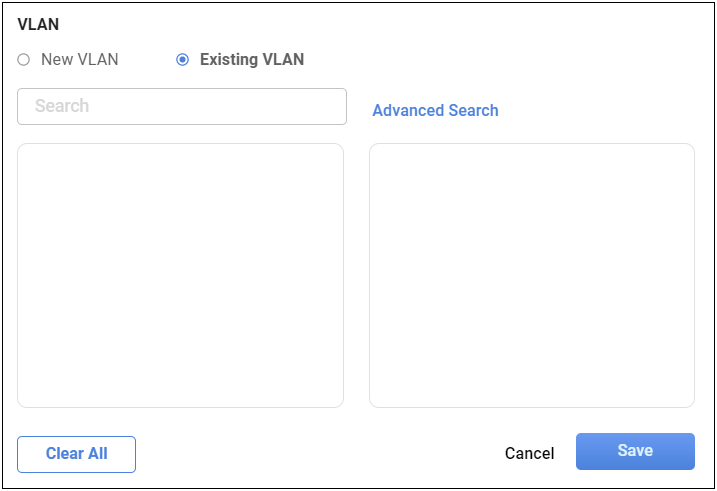
Task: Dismiss the dialog using Cancel
Action: (529, 453)
